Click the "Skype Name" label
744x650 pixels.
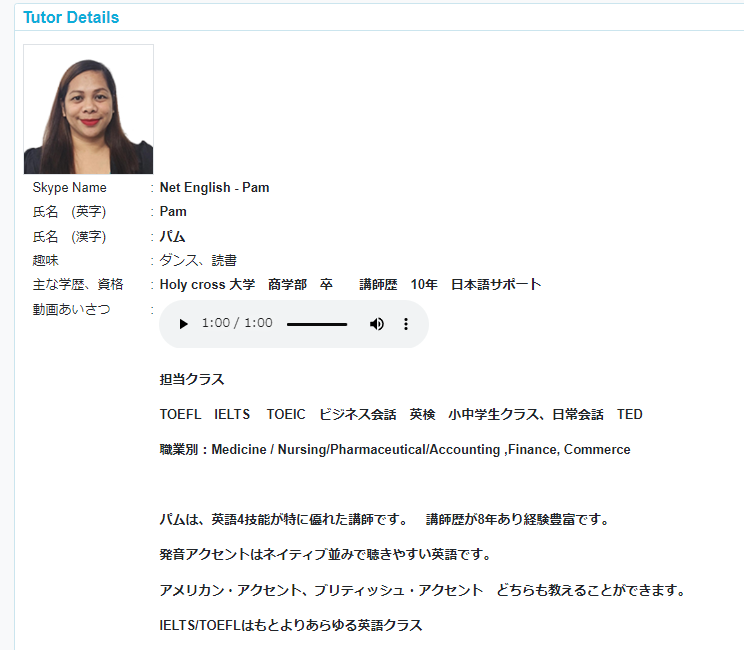70,187
